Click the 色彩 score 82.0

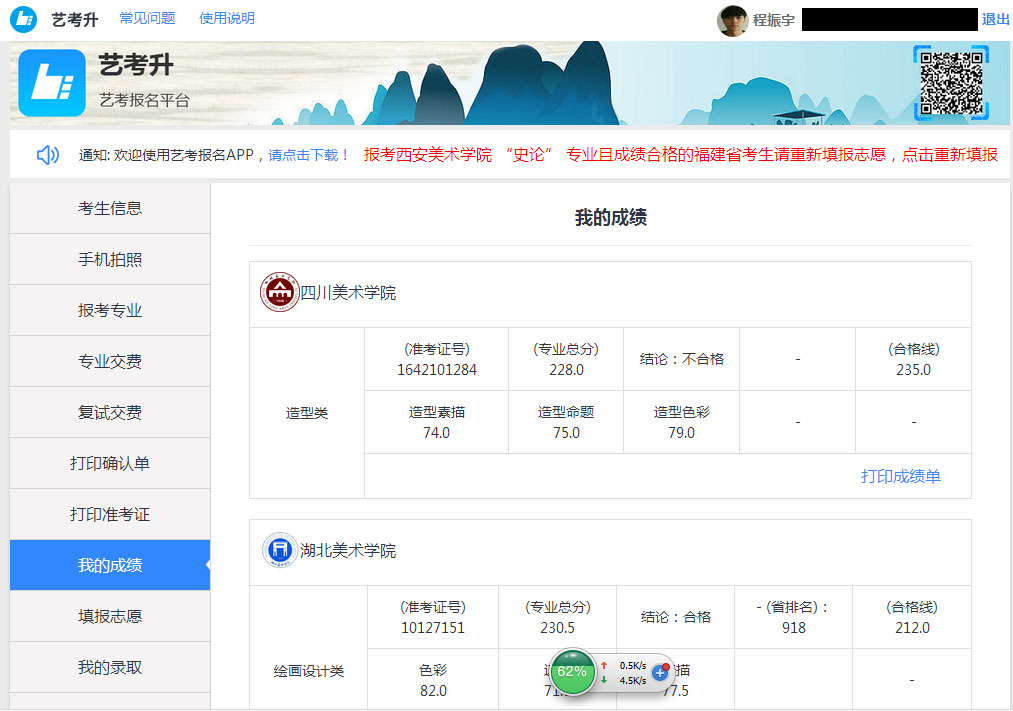(x=433, y=691)
